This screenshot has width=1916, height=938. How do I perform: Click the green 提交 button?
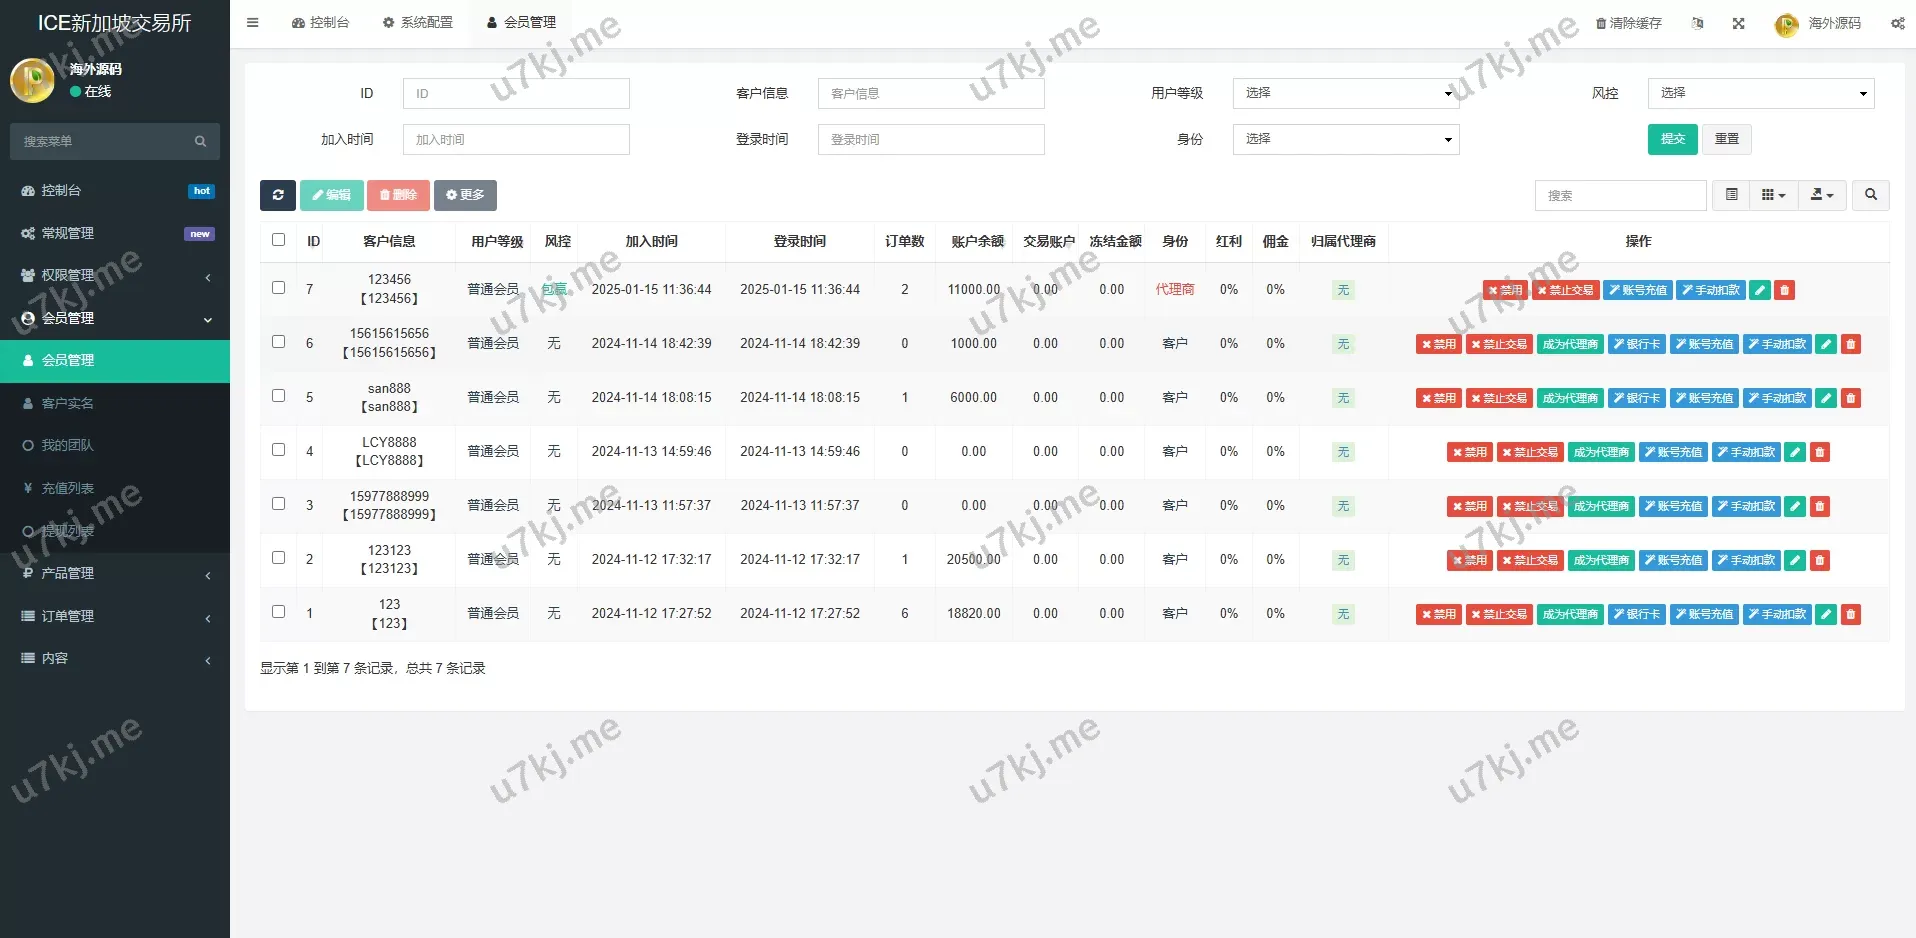(1672, 139)
